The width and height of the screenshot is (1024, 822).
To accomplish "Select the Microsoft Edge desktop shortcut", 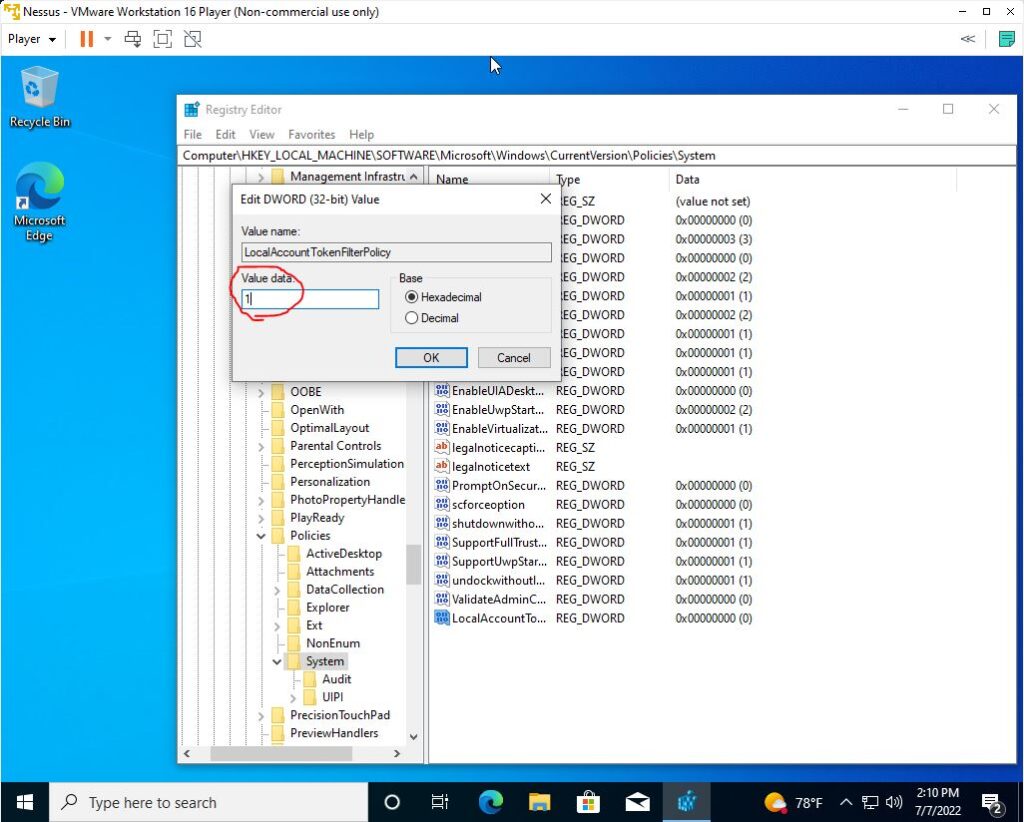I will tap(39, 201).
